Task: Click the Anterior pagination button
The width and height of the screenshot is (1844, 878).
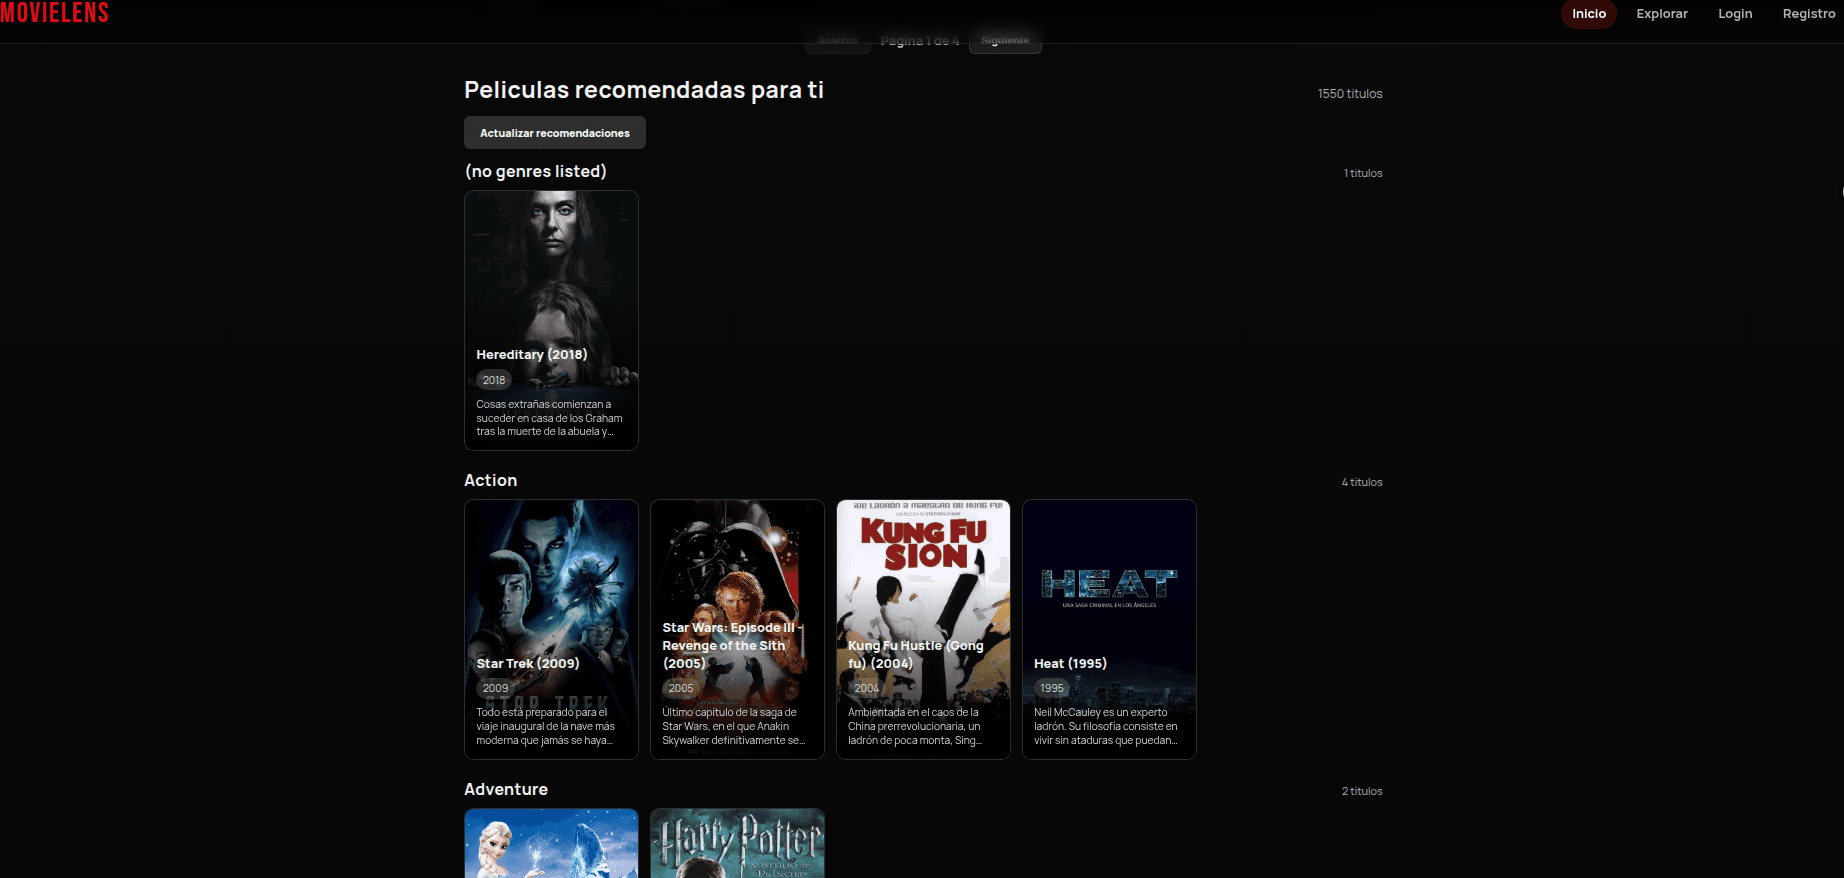Action: 838,41
